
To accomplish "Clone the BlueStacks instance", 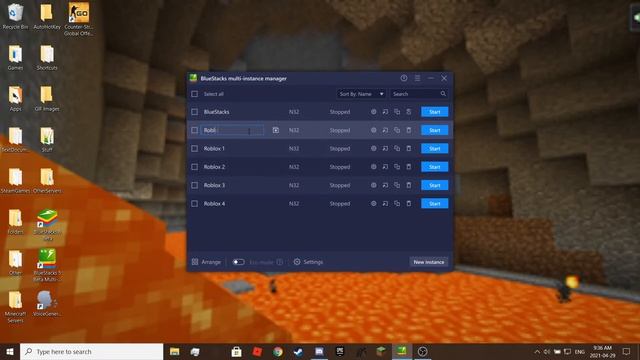I will pos(397,112).
